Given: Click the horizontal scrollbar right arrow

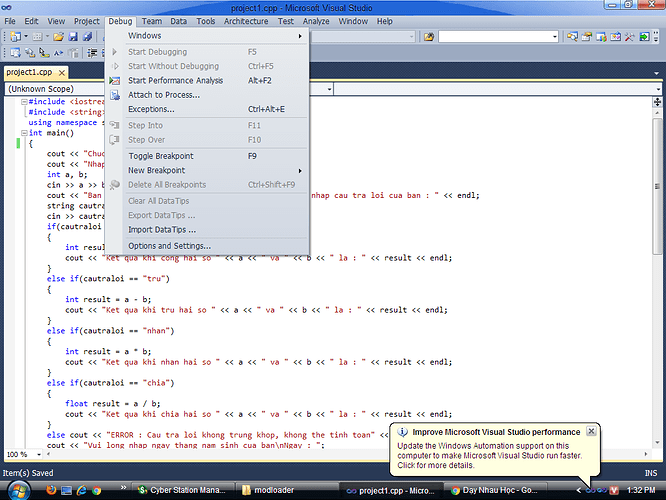Looking at the screenshot, I should coord(646,454).
